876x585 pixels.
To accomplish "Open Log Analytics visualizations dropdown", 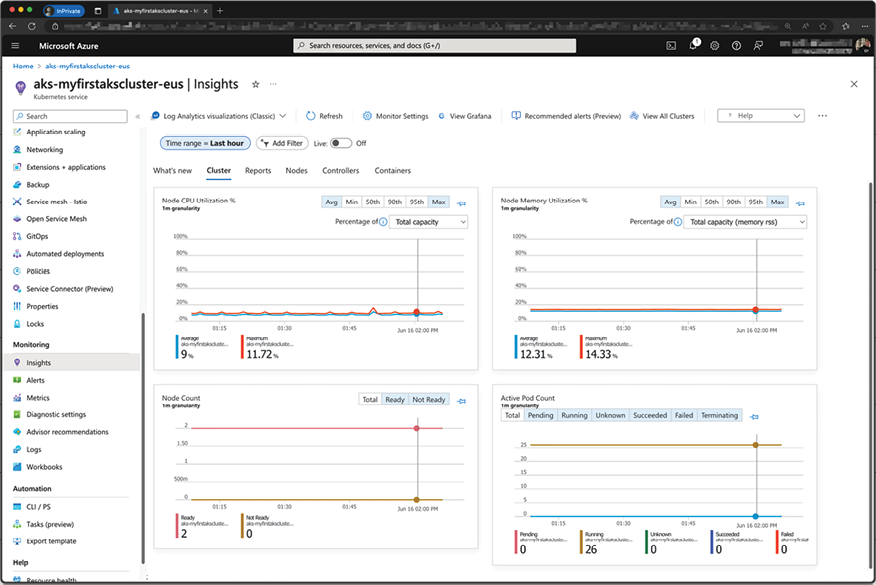I will (x=219, y=116).
